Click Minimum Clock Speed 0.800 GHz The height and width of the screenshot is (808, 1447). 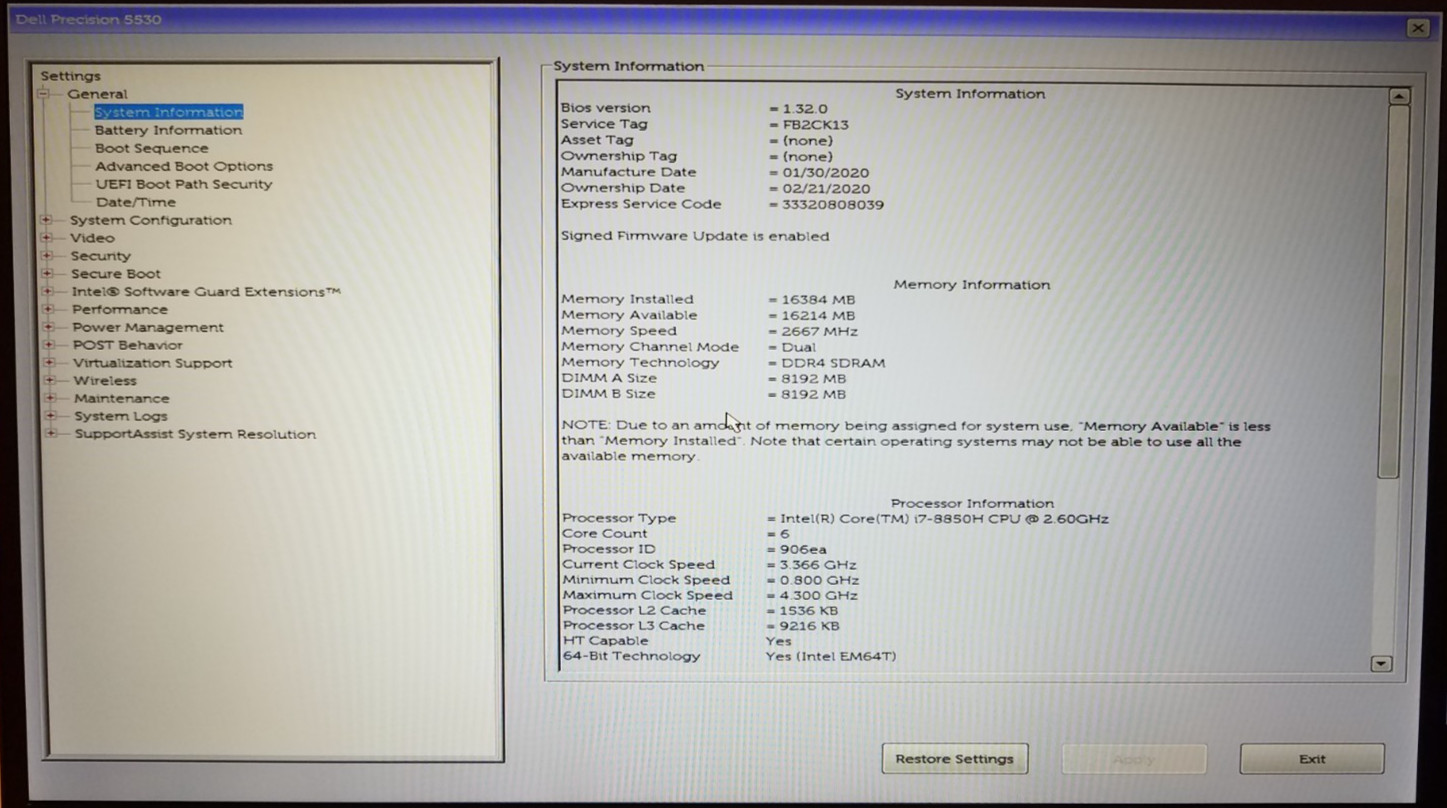819,580
